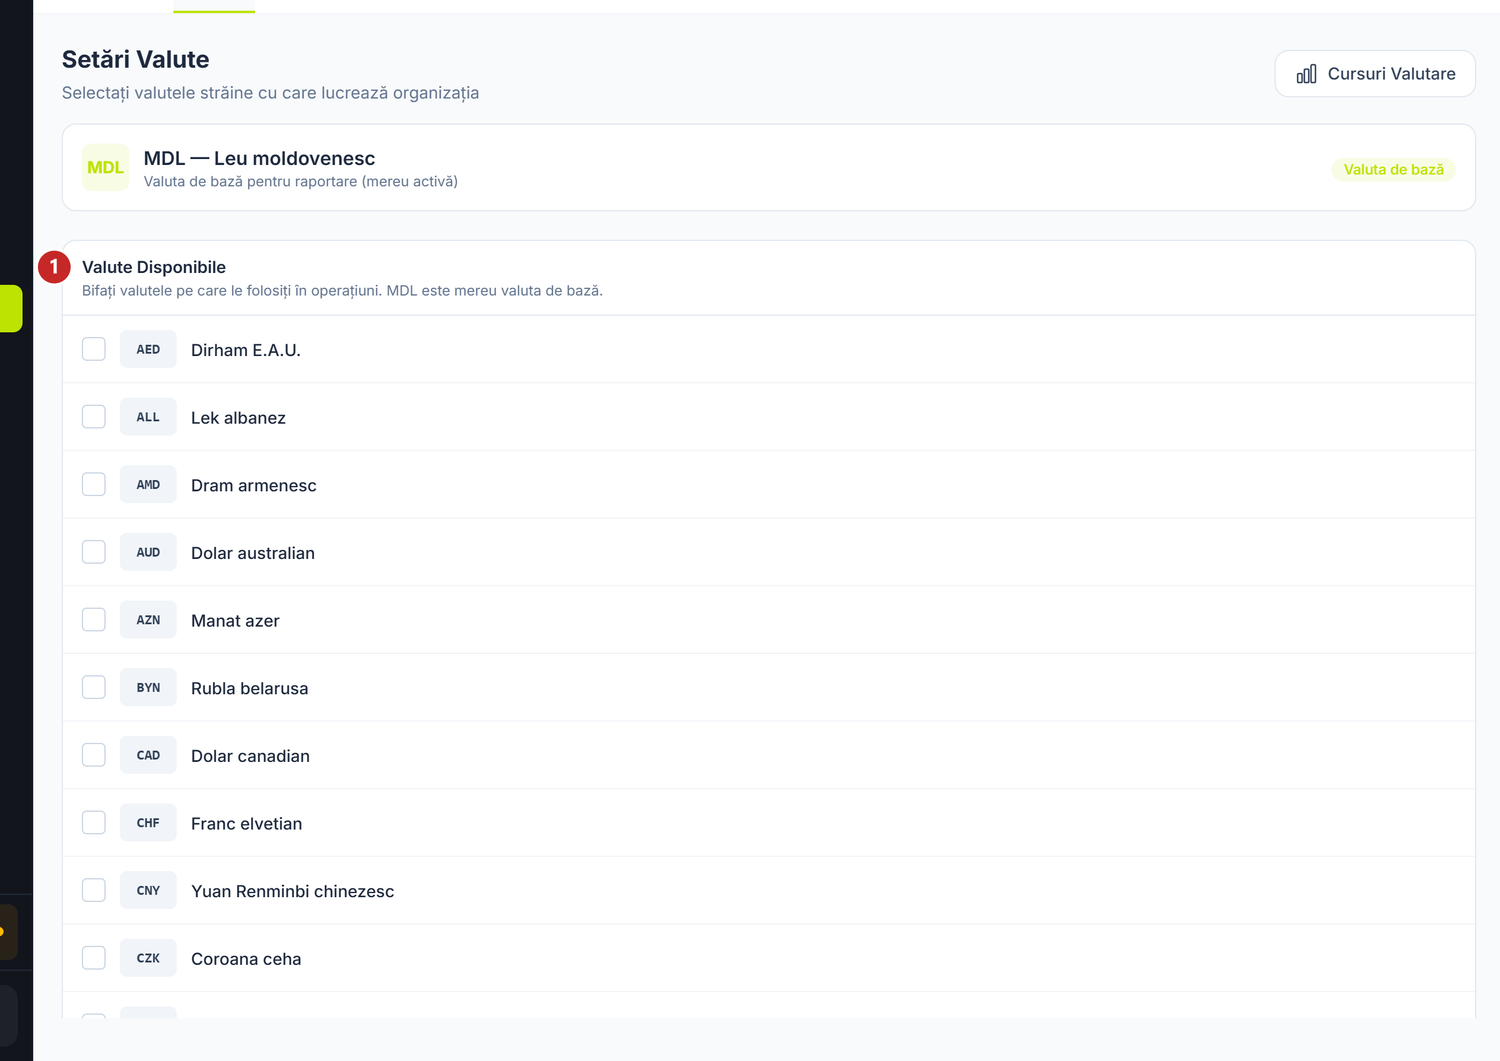
Task: Select the AUD Dolar australian checkbox
Action: point(94,552)
